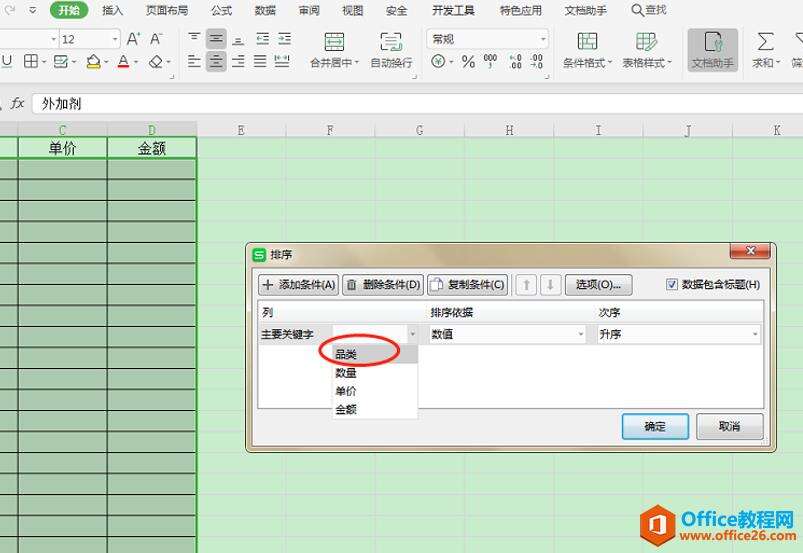The image size is (803, 553).
Task: Cancel the sort dialog
Action: pyautogui.click(x=729, y=426)
